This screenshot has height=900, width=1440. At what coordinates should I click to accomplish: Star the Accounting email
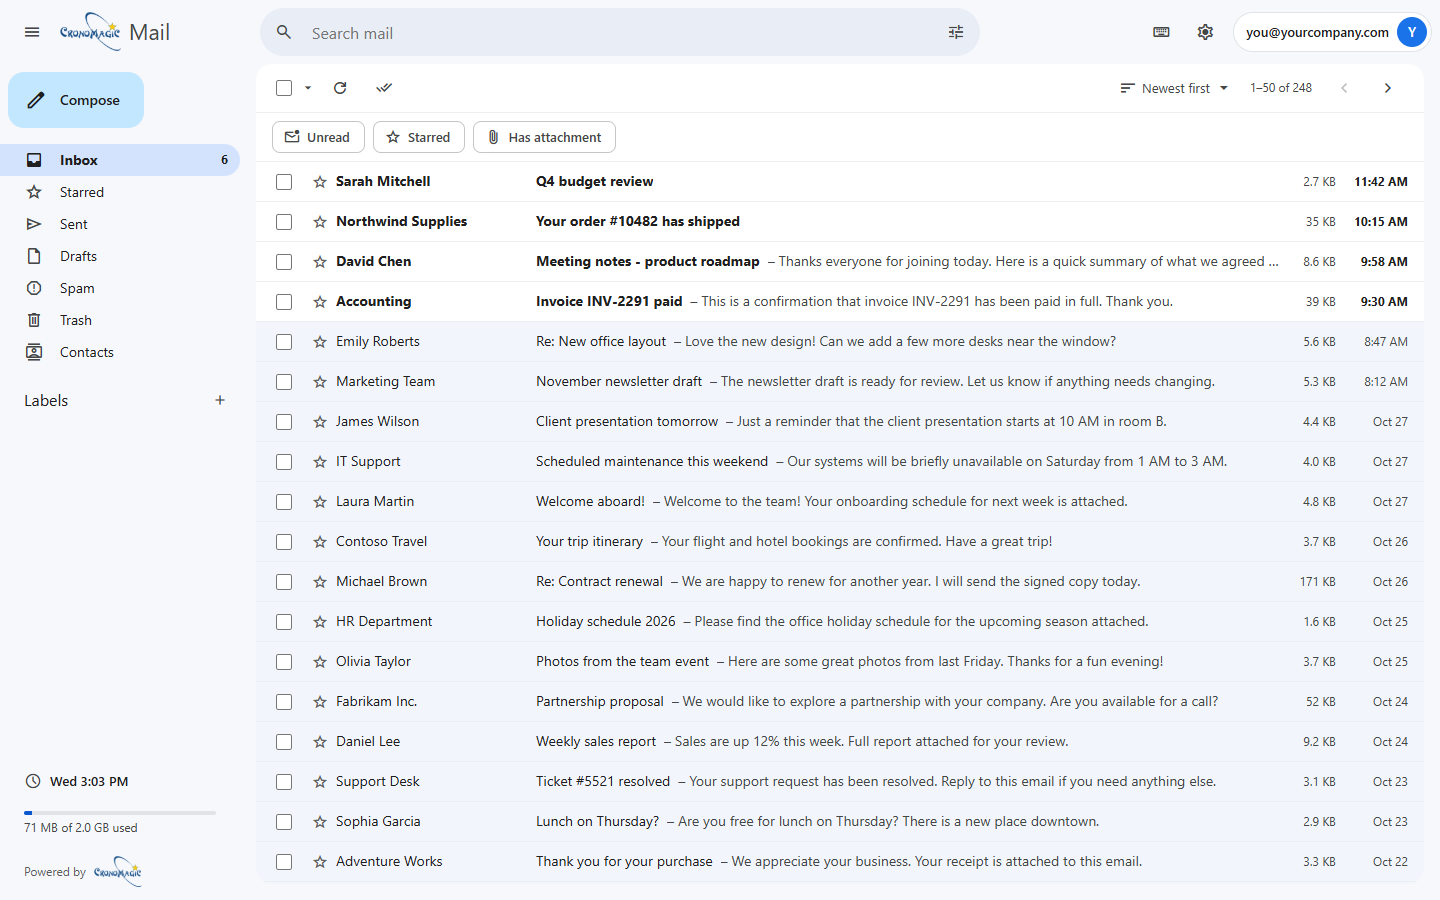tap(320, 302)
